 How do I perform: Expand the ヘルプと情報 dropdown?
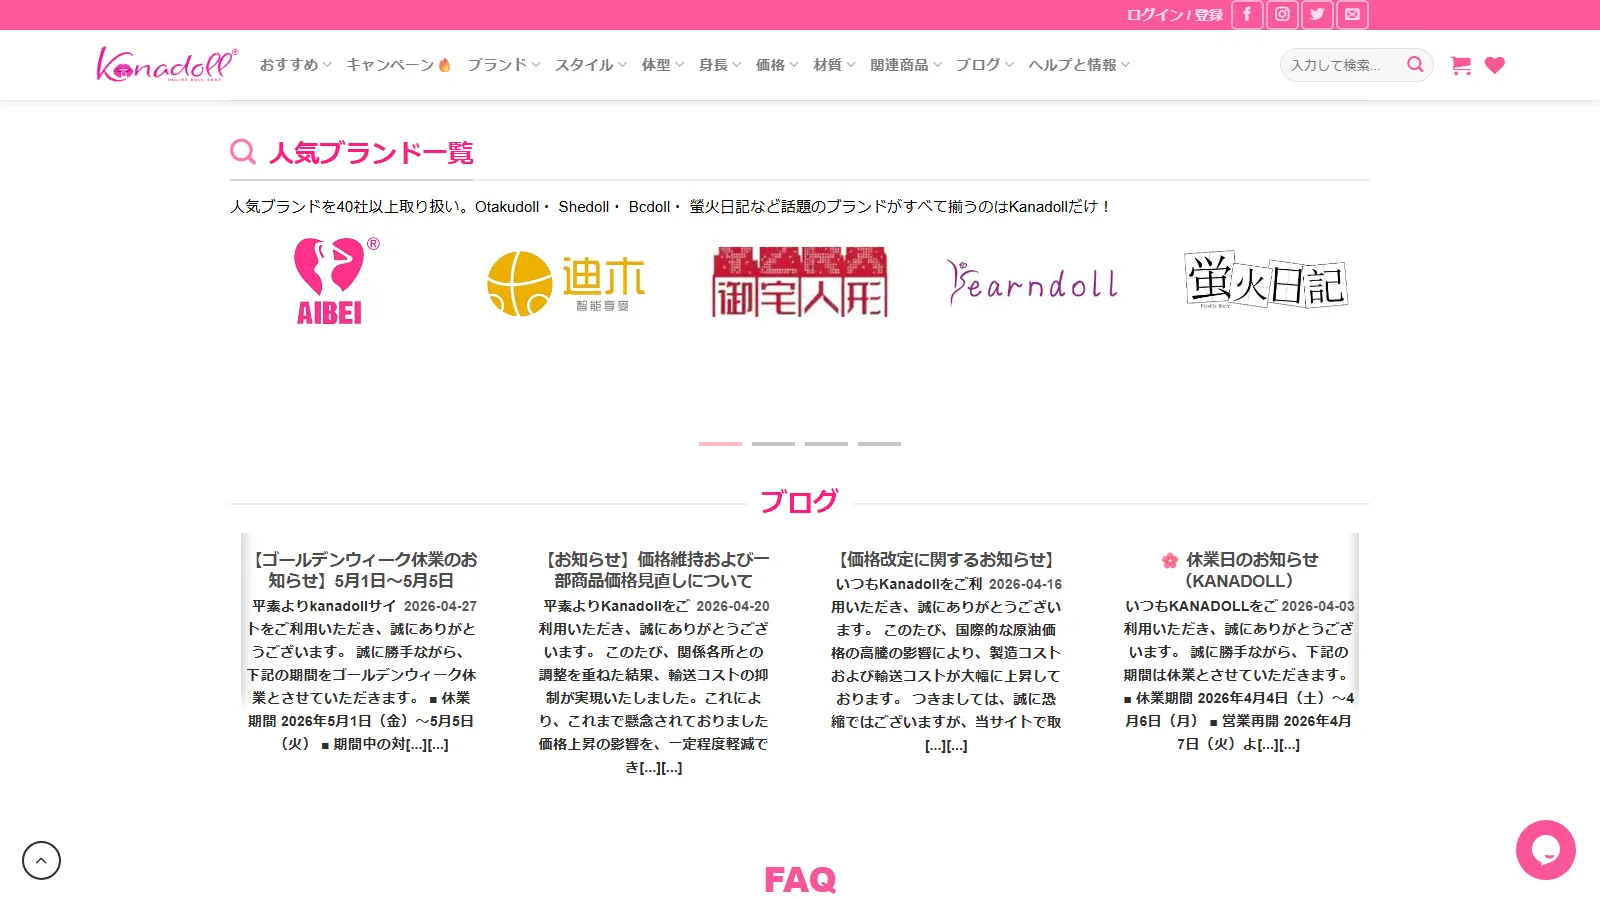(x=1079, y=65)
